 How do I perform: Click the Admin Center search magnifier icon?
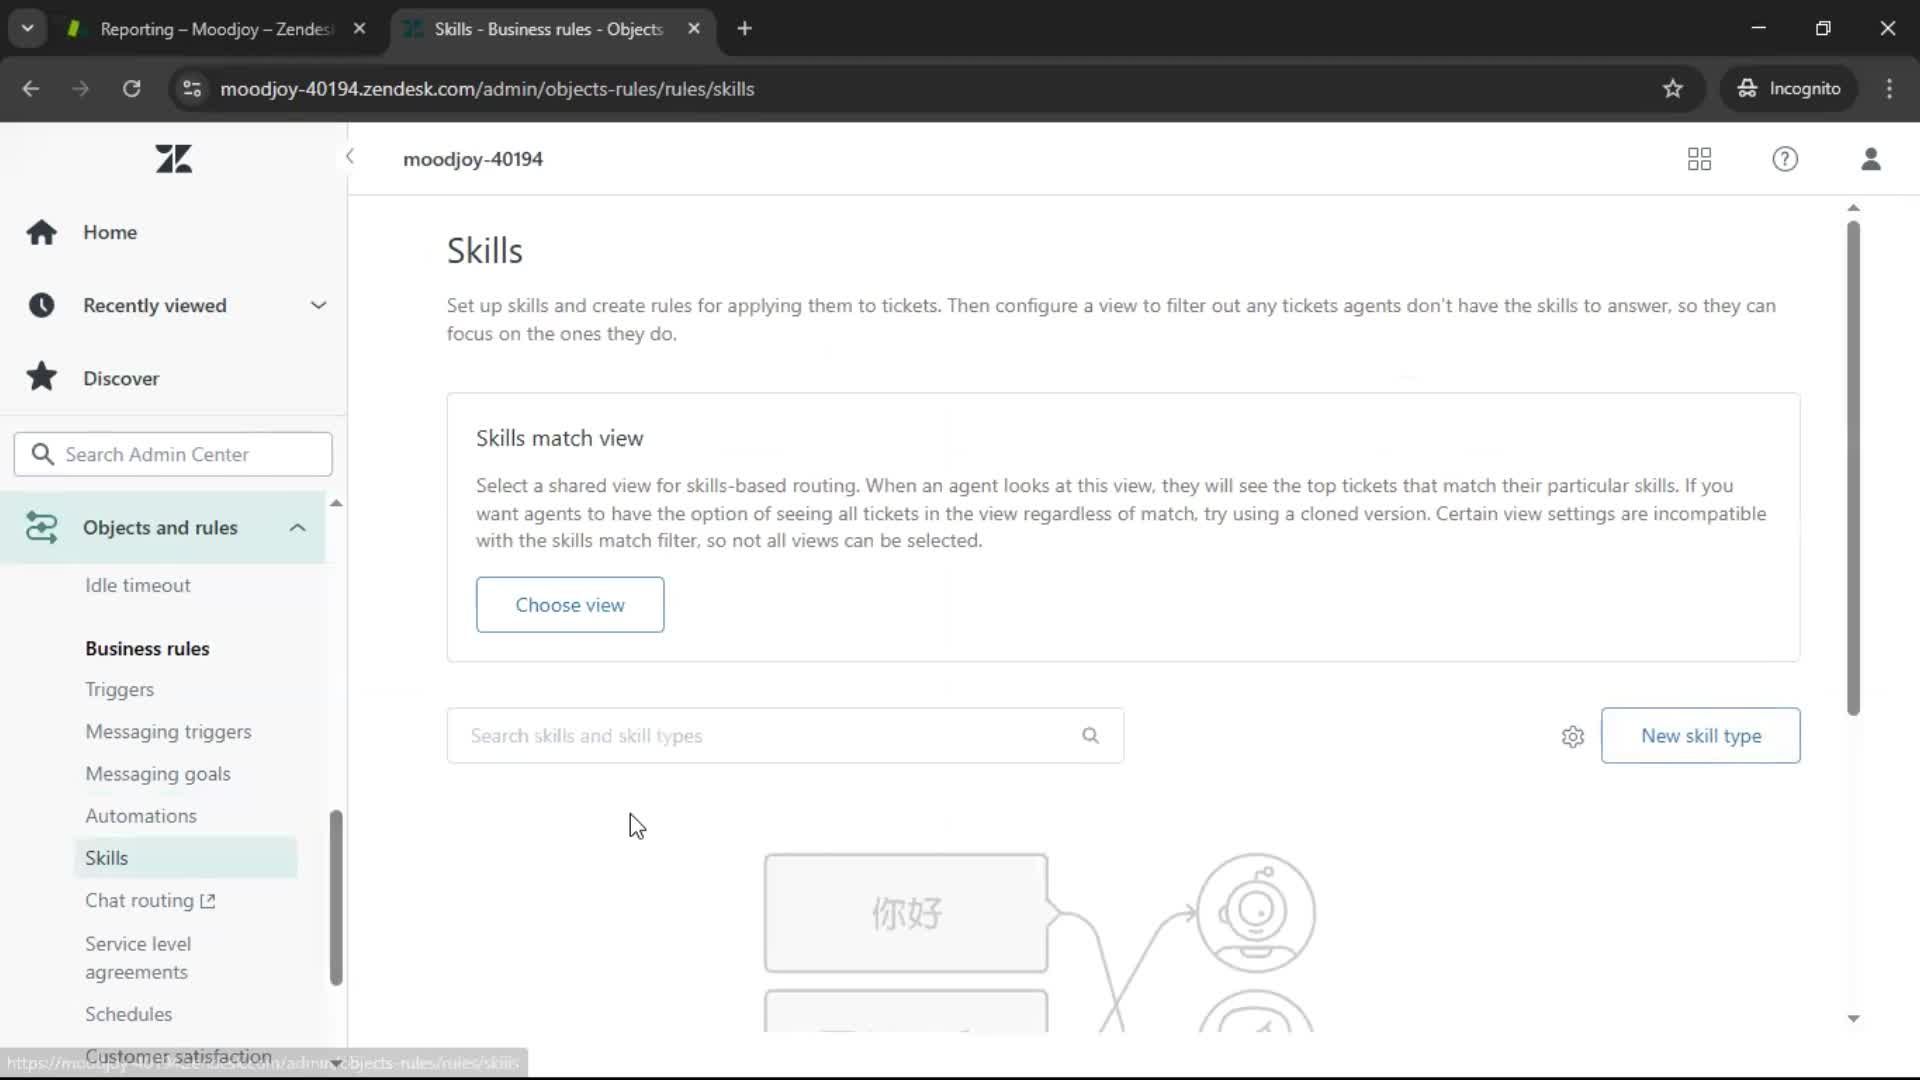(x=42, y=454)
